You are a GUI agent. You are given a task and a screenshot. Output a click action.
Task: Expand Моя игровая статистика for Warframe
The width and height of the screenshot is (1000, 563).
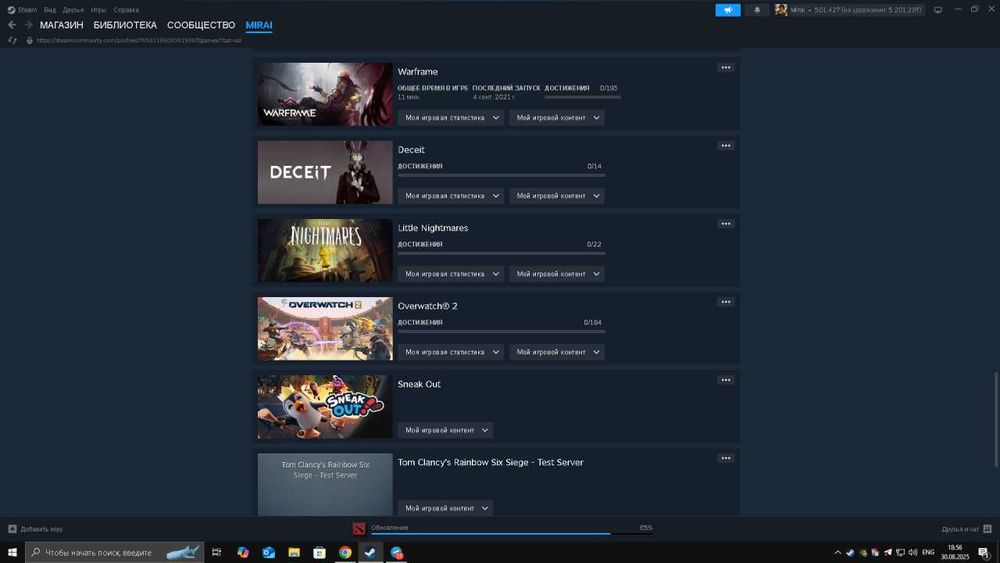click(x=451, y=117)
